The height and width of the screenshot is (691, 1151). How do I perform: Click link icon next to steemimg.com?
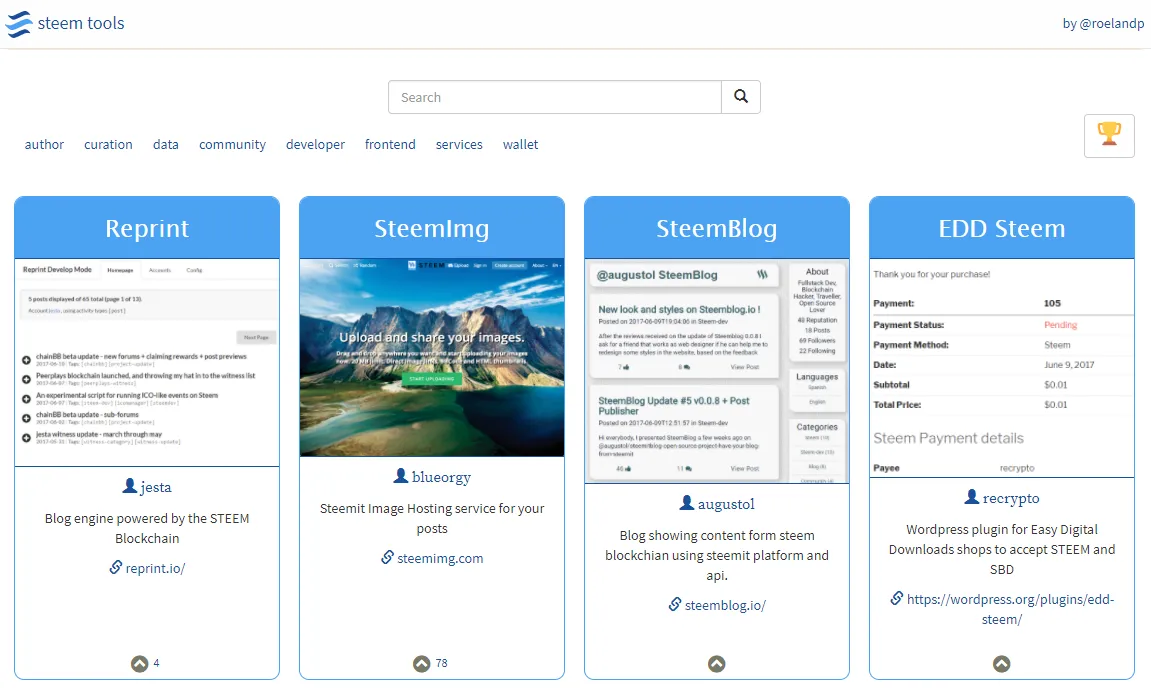[388, 558]
